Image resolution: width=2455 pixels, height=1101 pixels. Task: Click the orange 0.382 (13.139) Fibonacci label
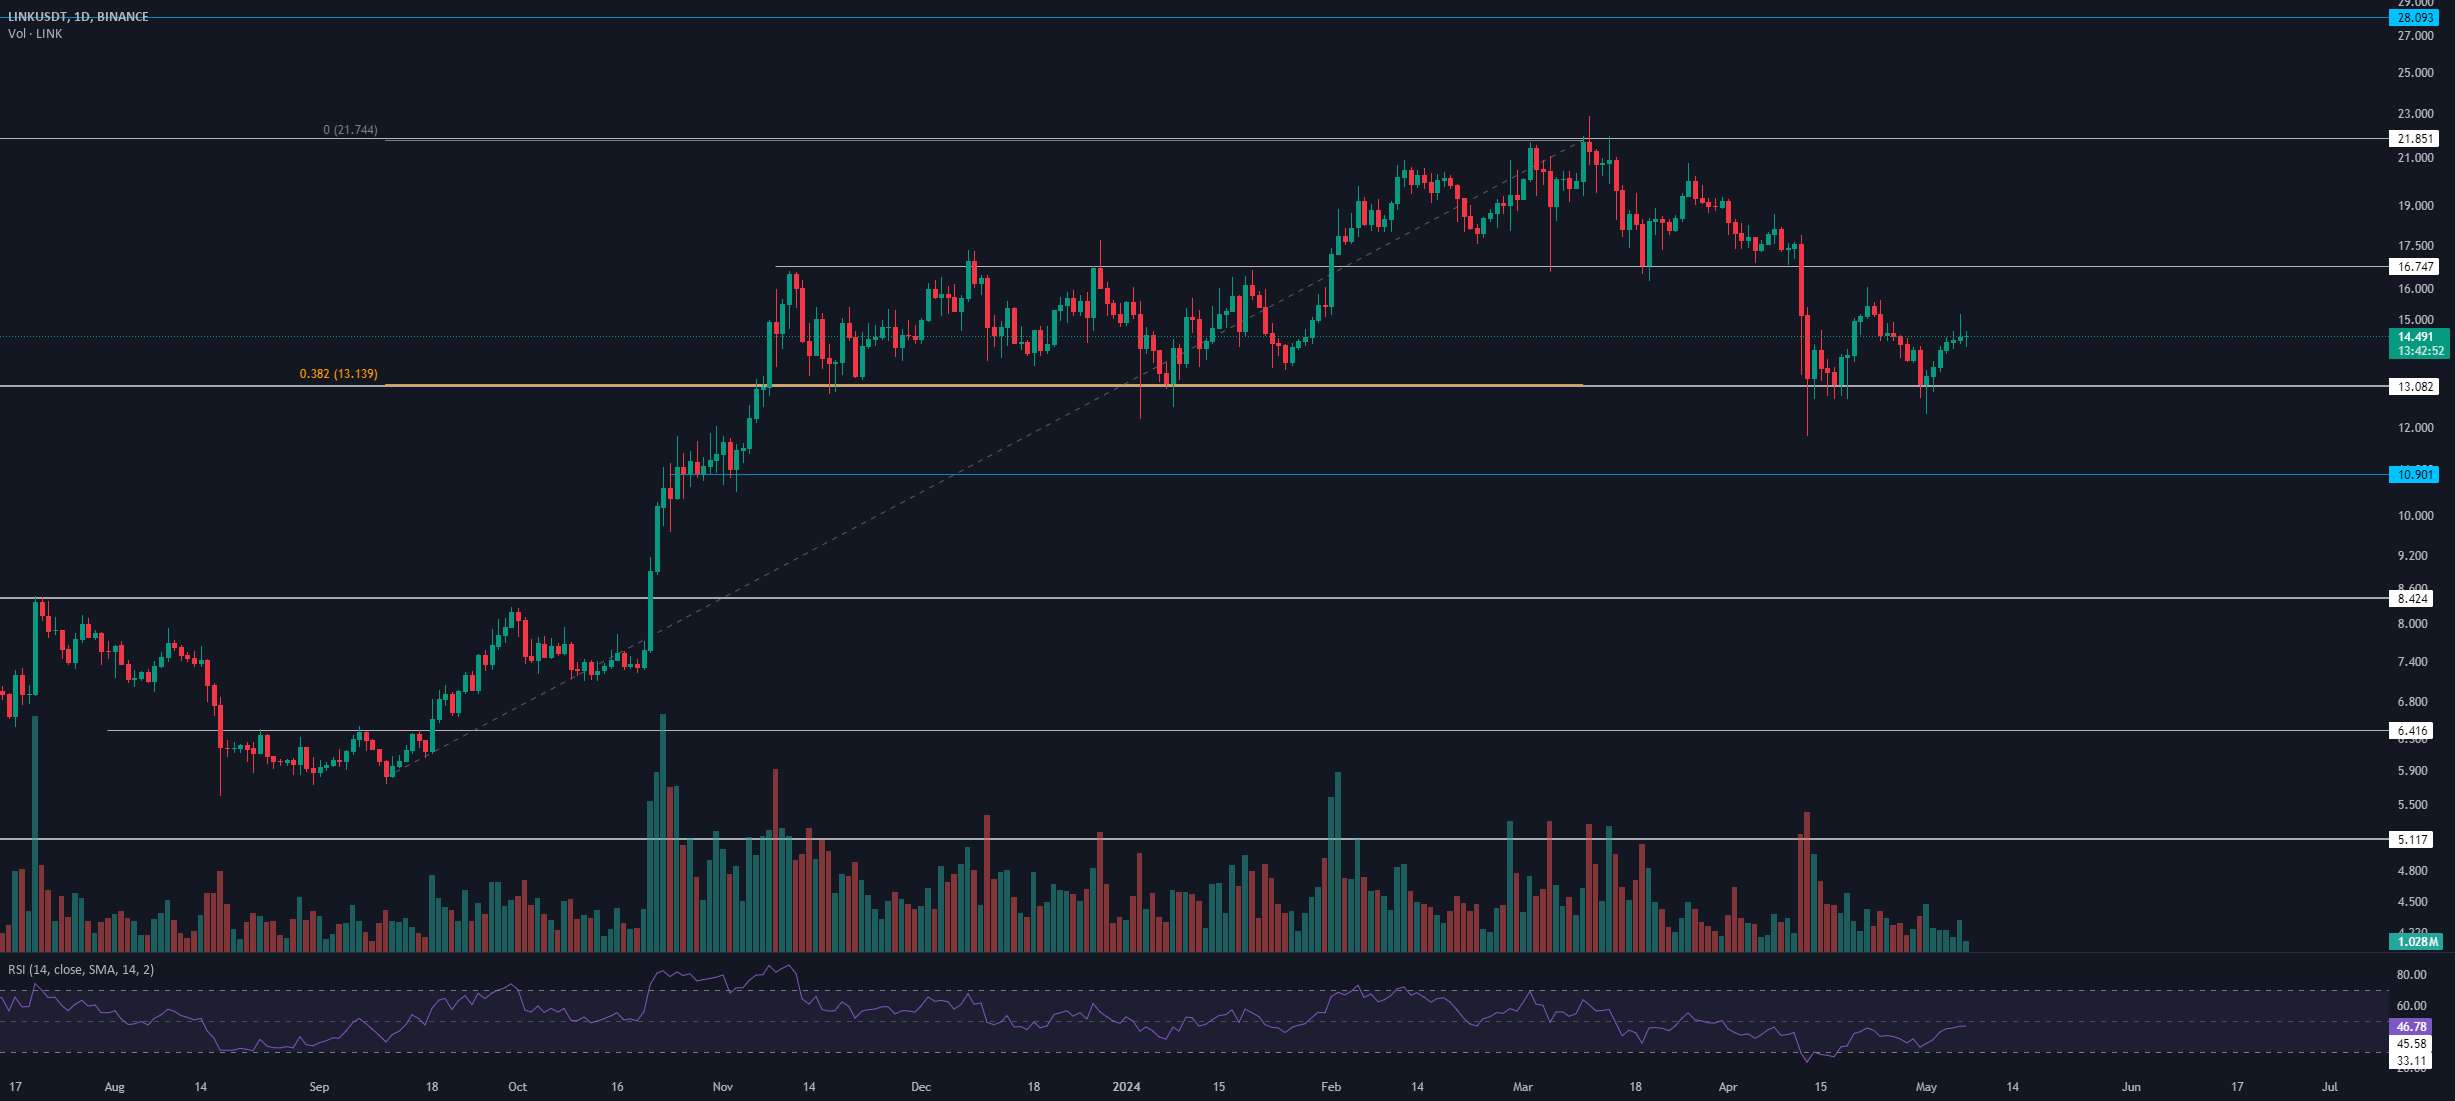(339, 374)
